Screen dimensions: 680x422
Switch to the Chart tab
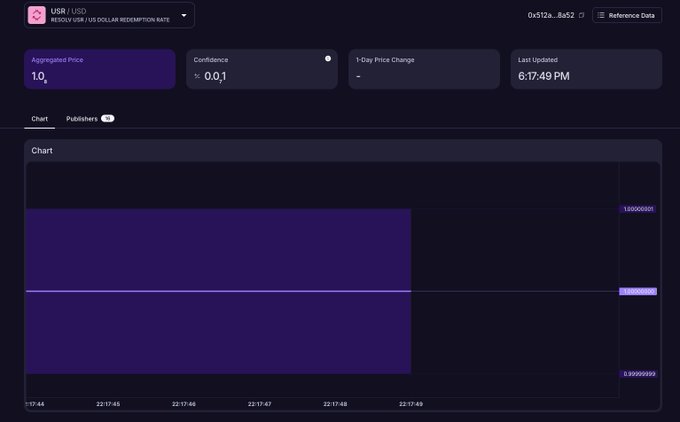pos(39,119)
